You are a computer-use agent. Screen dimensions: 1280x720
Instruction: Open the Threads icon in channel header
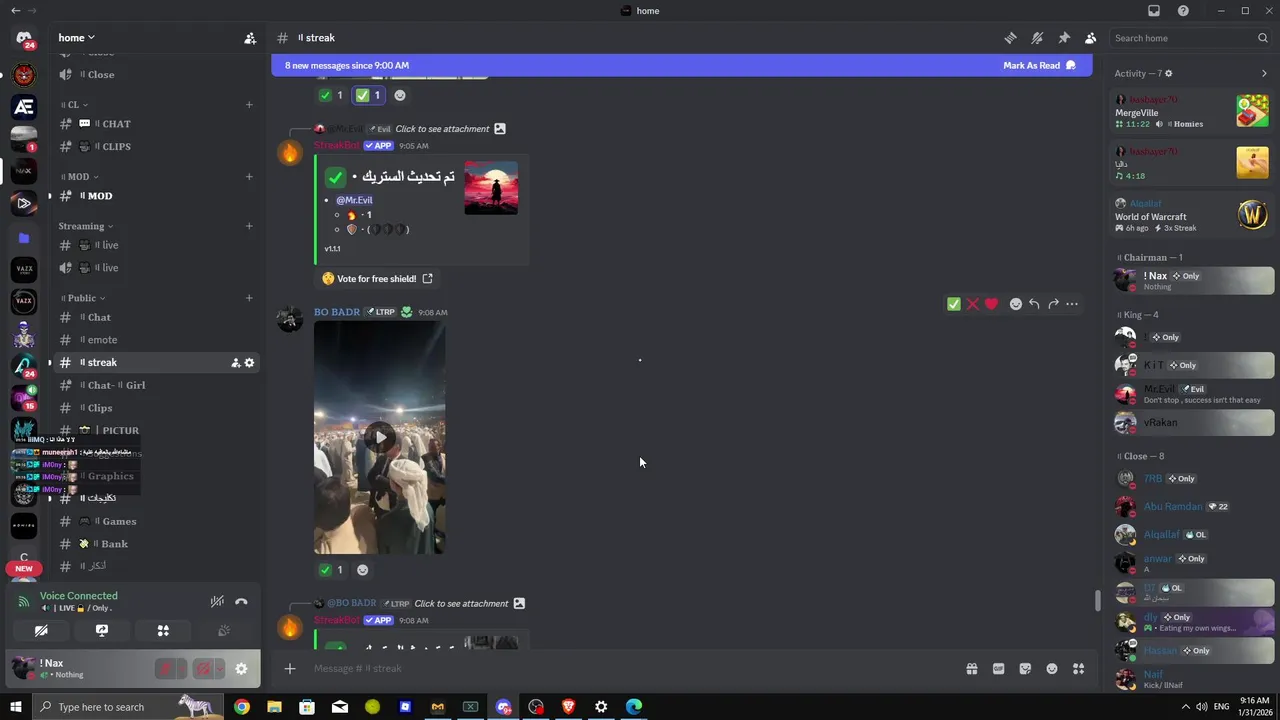coord(1010,38)
